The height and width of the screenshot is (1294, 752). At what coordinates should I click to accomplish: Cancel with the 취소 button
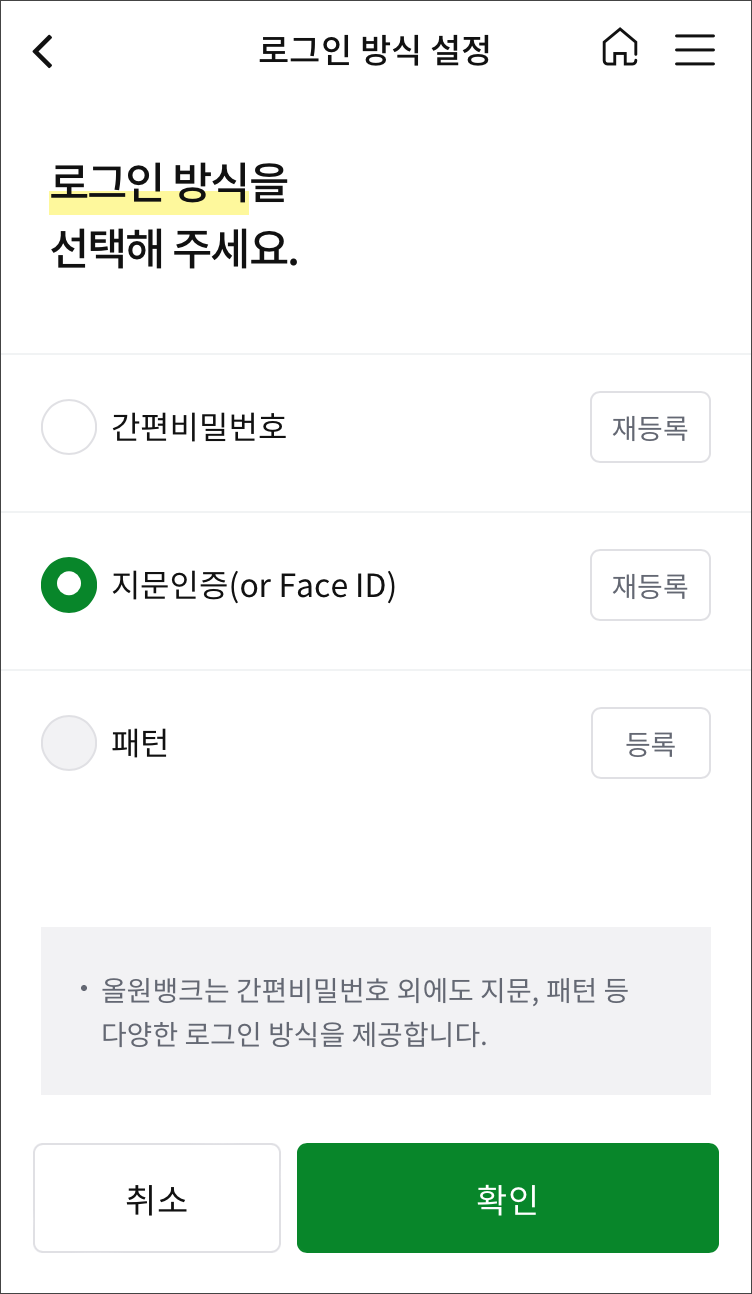[157, 1198]
